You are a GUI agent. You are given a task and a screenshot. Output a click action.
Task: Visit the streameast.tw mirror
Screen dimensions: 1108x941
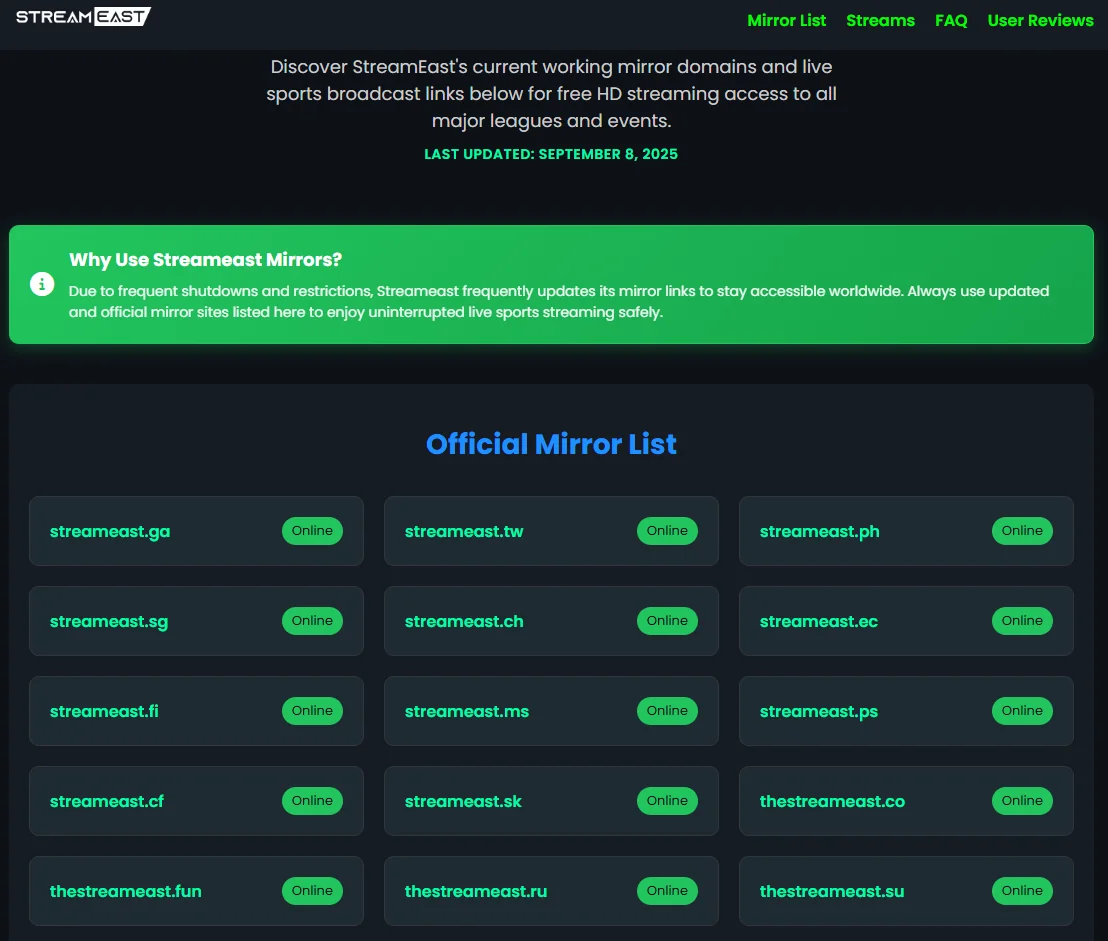463,531
